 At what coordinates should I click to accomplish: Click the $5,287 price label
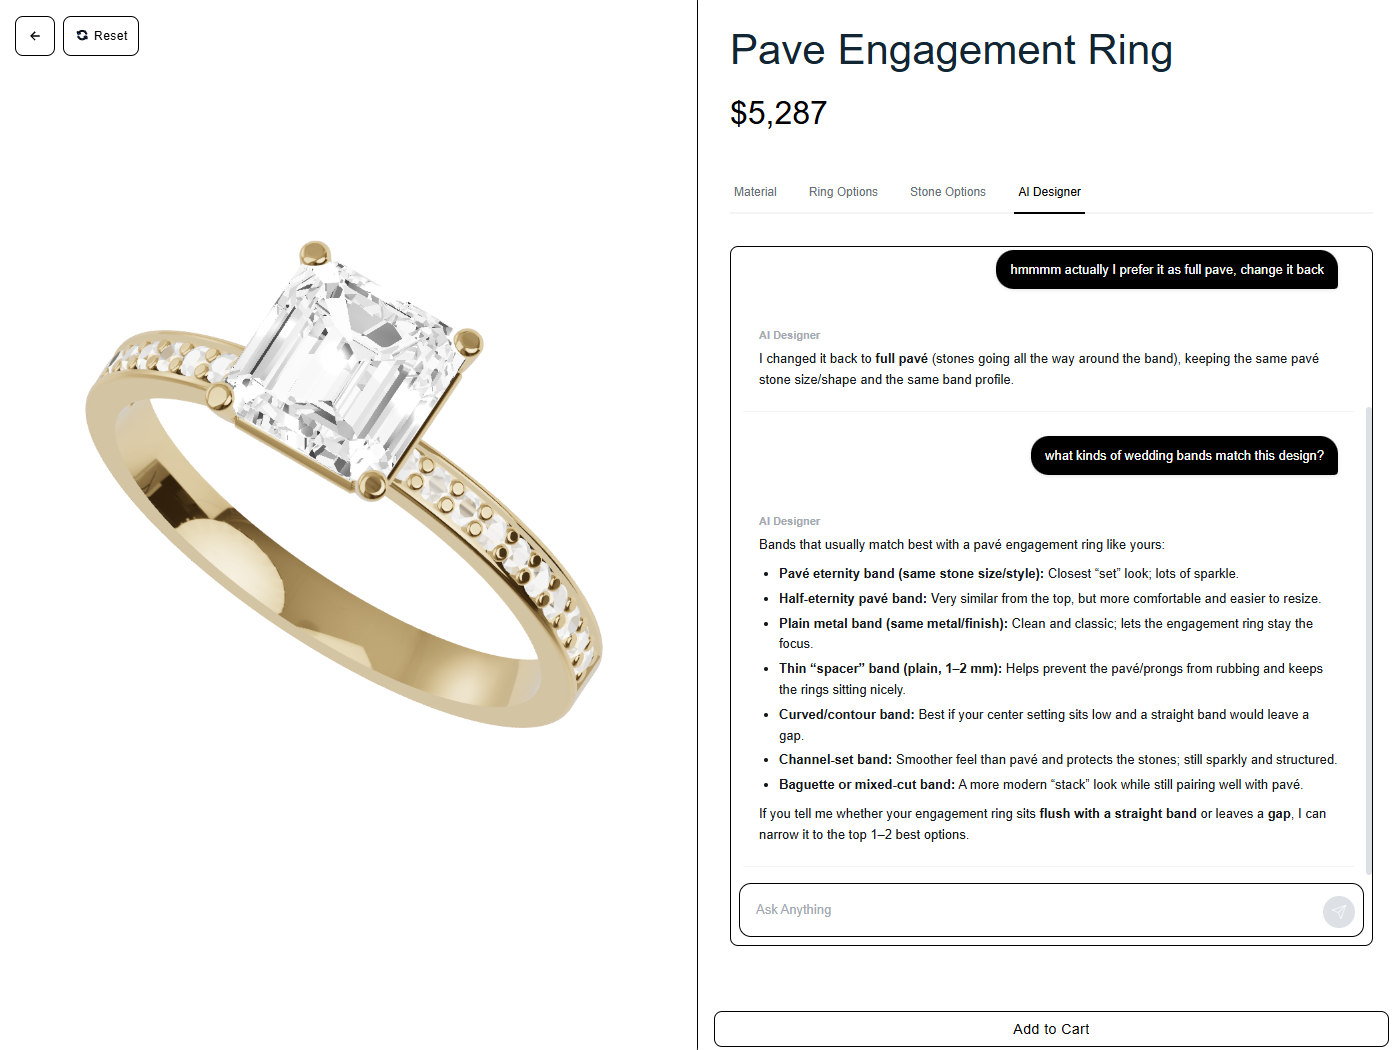pos(779,113)
